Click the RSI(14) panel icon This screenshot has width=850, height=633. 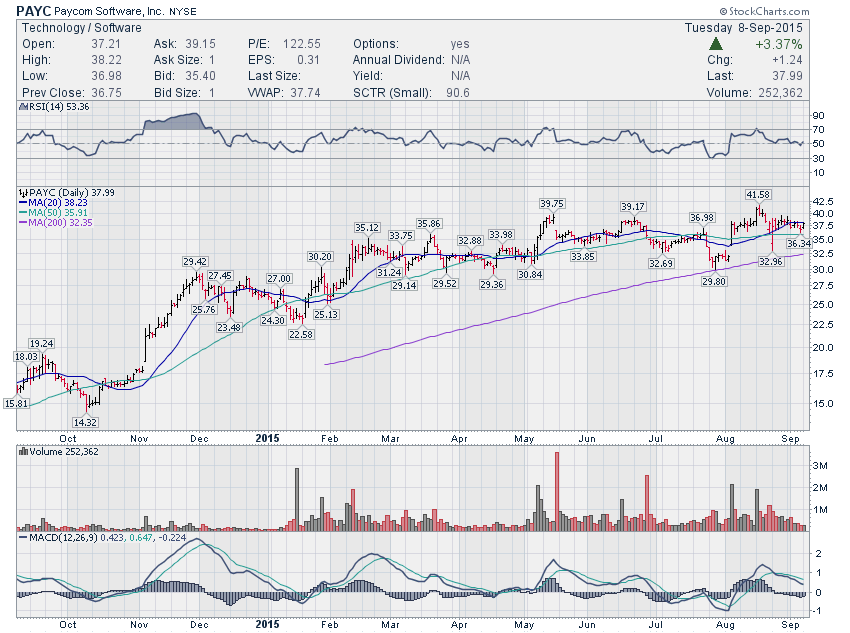coord(23,107)
